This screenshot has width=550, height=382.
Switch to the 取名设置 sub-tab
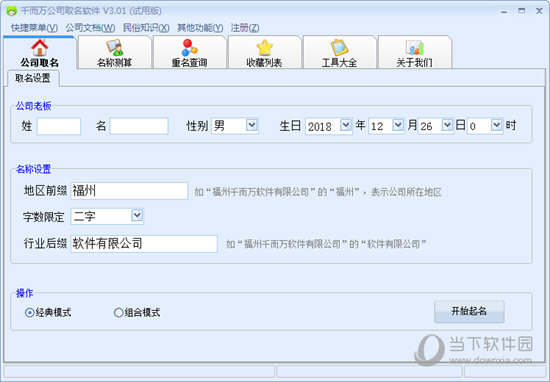pyautogui.click(x=33, y=78)
